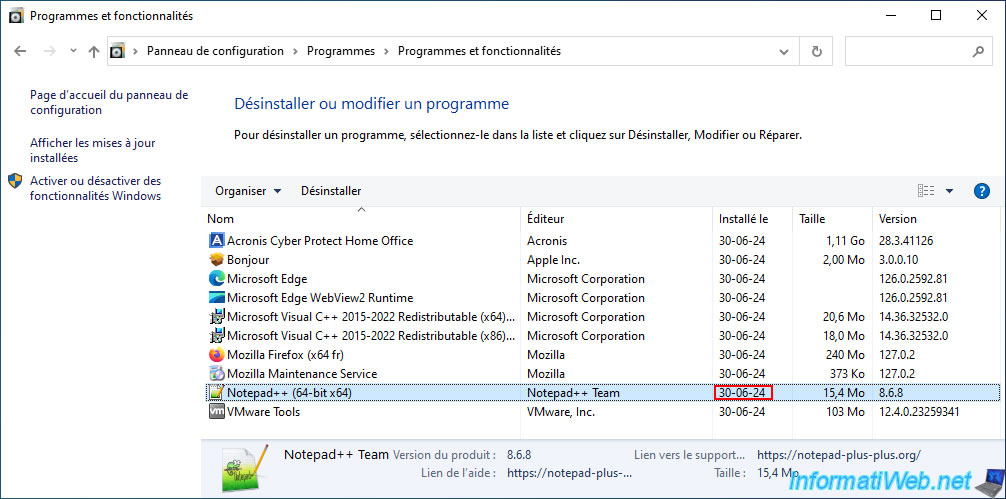Click the Mozilla Maintenance Service icon
Viewport: 1006px width, 499px height.
[x=217, y=373]
